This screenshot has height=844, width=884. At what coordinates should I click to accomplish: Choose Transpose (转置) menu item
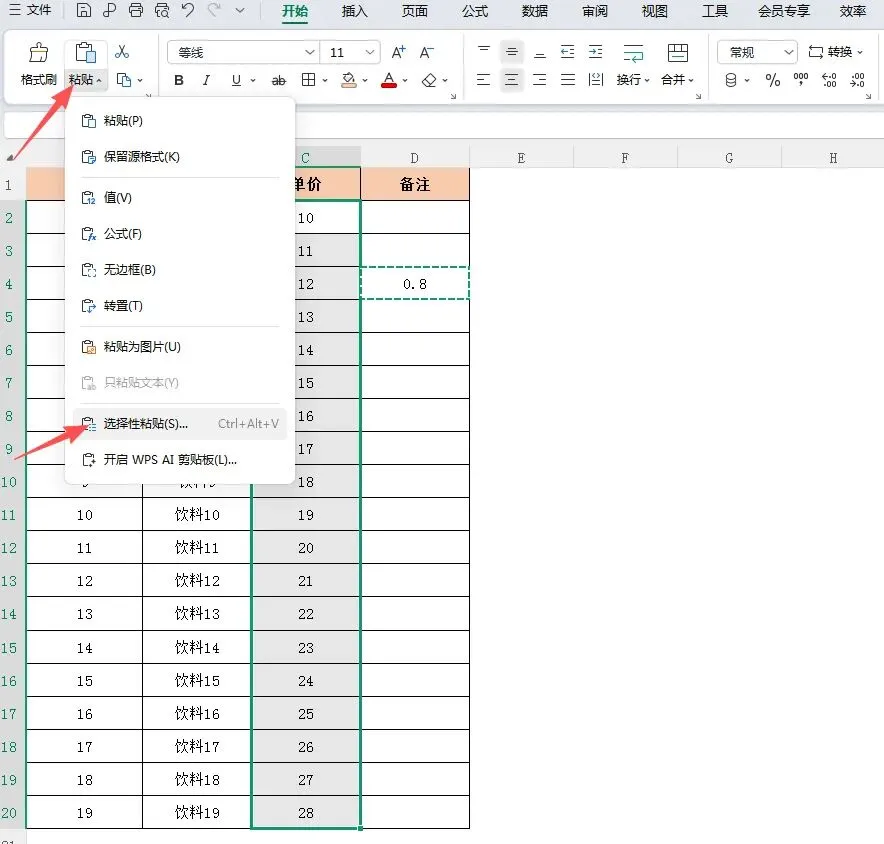coord(180,306)
